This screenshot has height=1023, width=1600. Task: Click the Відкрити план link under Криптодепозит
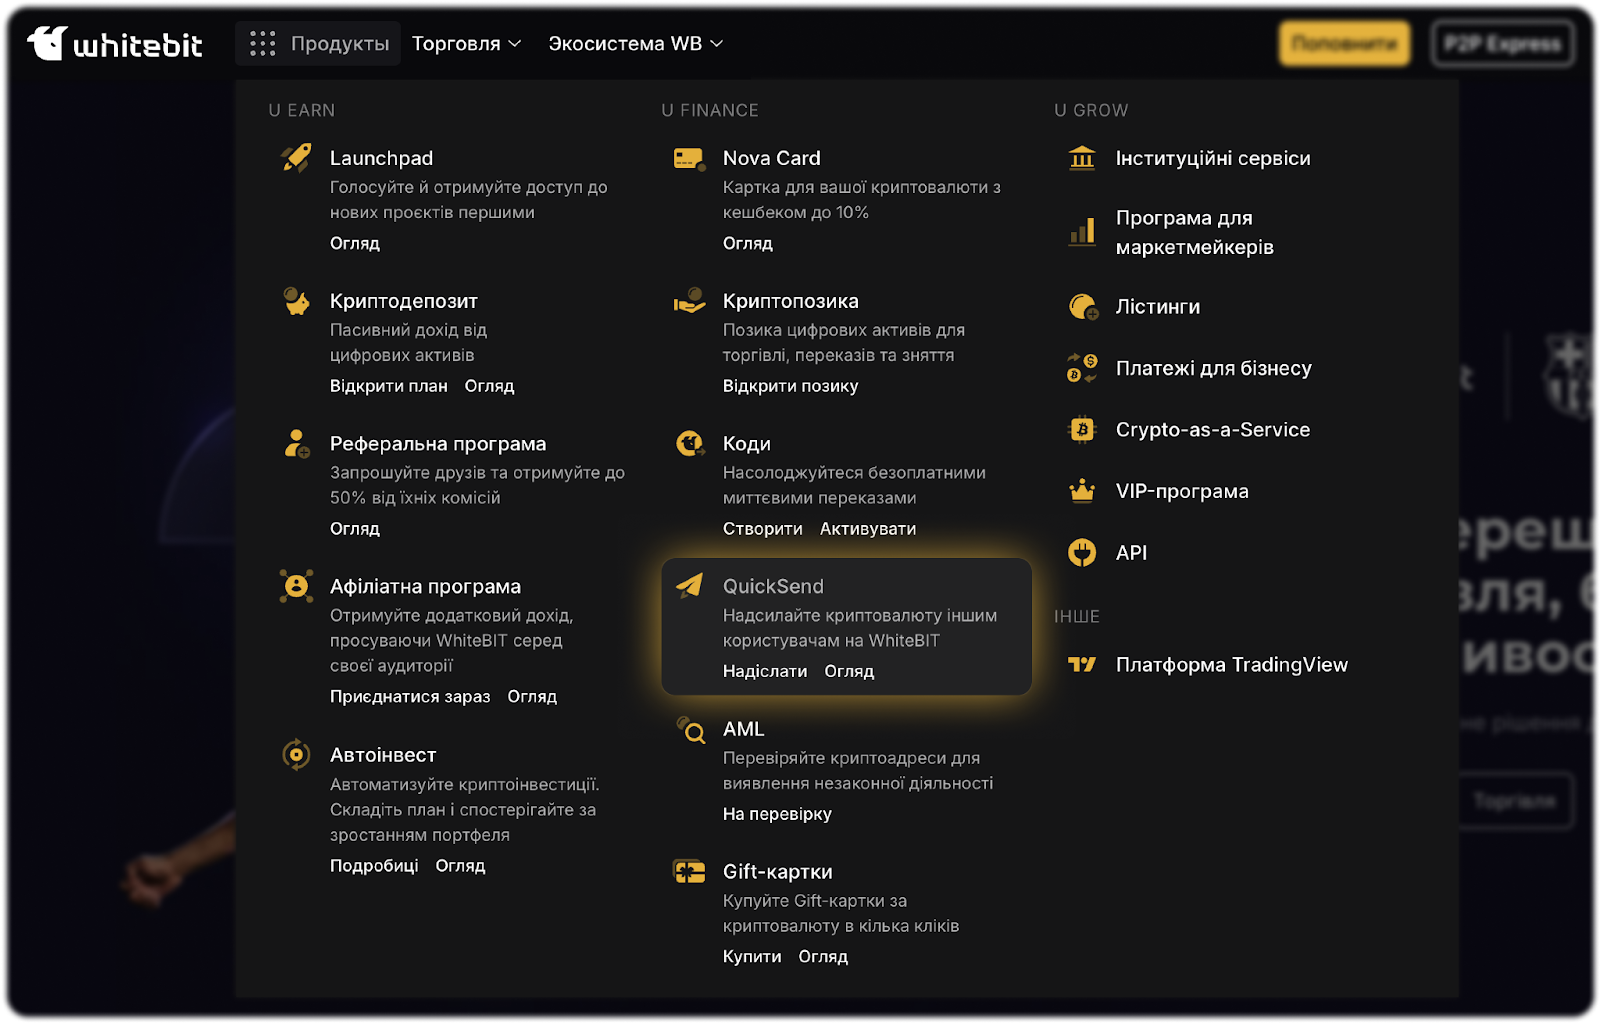pyautogui.click(x=388, y=386)
